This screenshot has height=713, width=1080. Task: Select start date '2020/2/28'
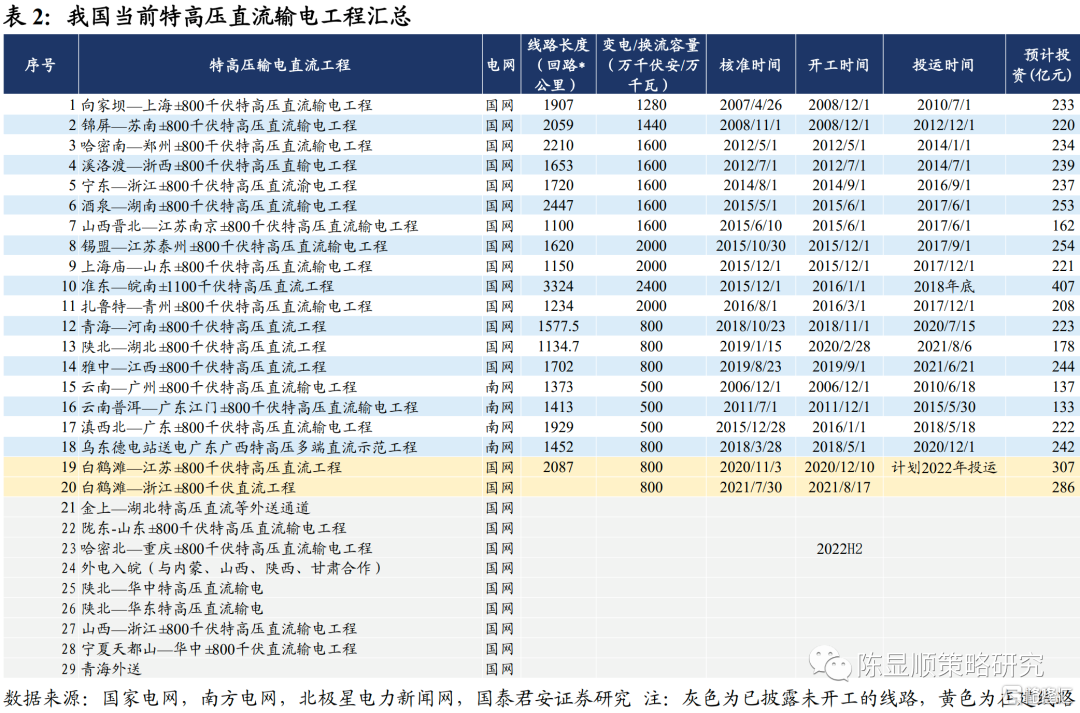tap(839, 347)
